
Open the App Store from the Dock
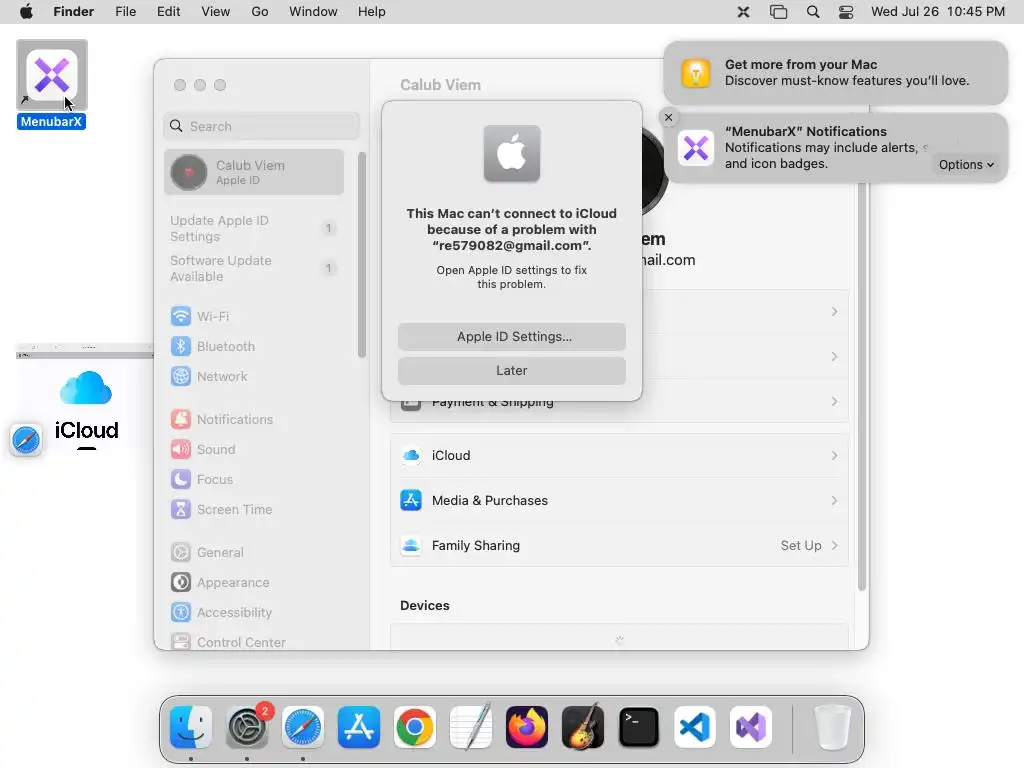click(x=359, y=727)
